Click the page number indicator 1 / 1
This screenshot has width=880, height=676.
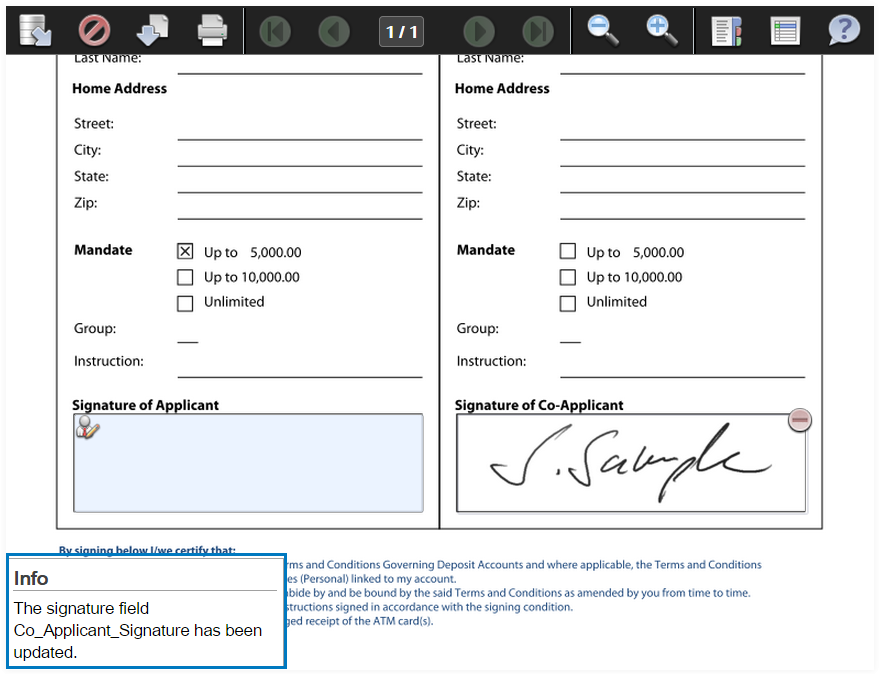402,32
